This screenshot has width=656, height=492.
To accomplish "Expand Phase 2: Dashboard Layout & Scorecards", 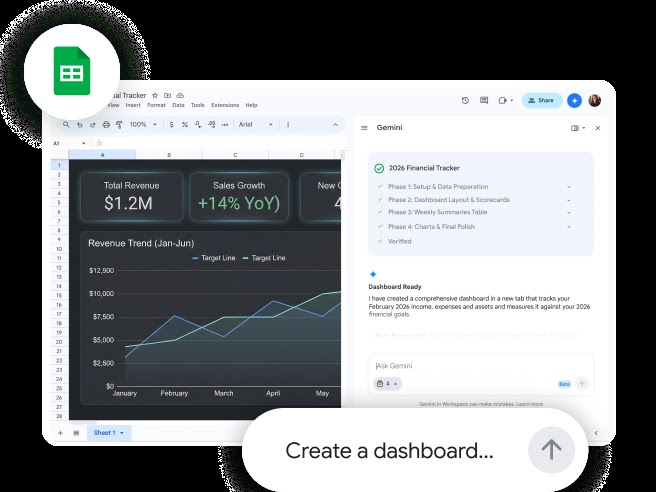I will [x=569, y=200].
